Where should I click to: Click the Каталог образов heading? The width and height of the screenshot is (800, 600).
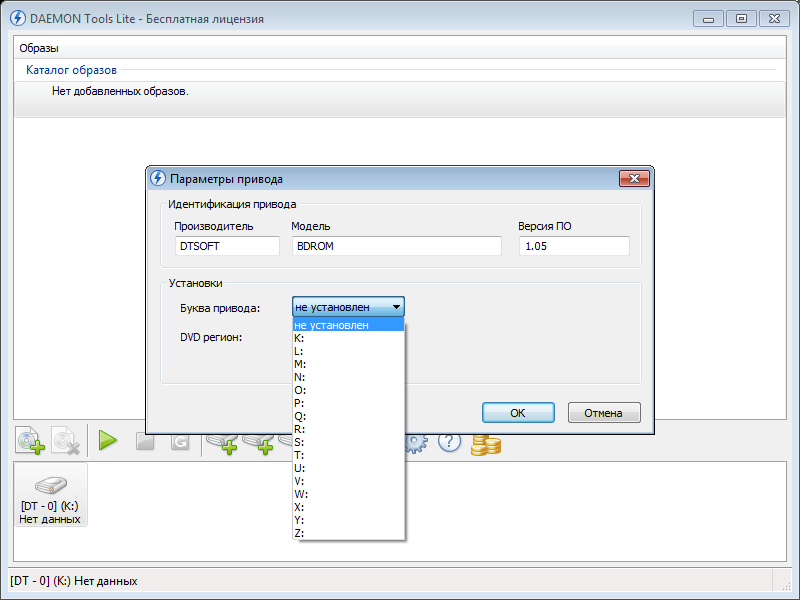point(71,70)
